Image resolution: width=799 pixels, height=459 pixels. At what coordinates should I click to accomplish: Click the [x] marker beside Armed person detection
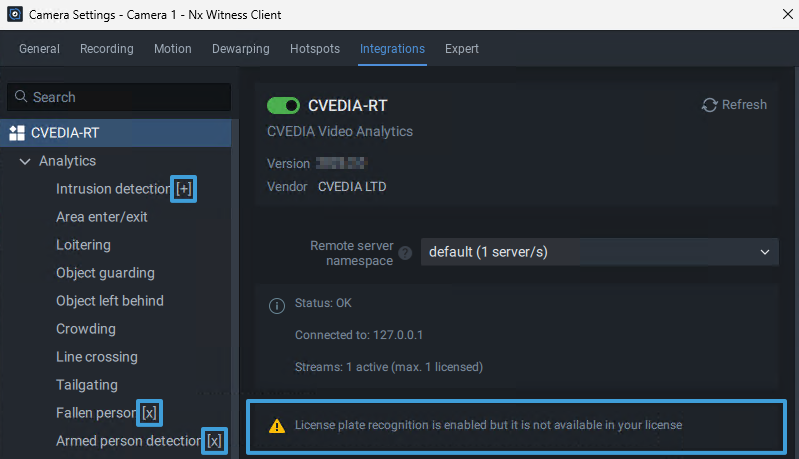(214, 440)
